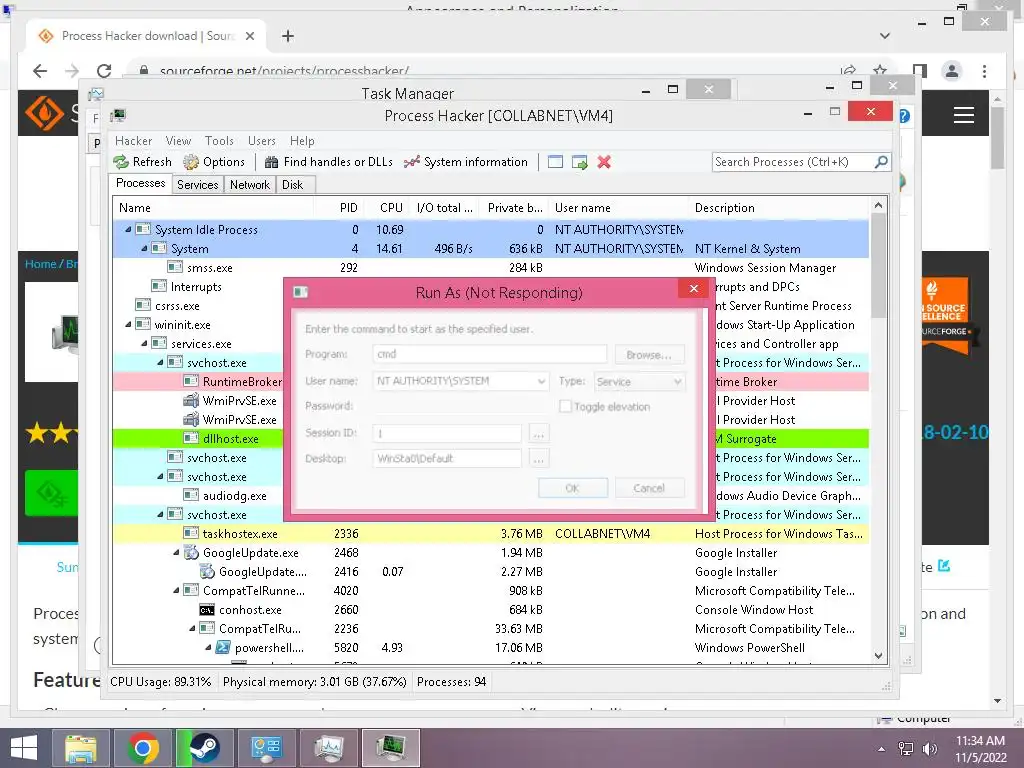Click red X terminate icon in toolbar

(604, 162)
